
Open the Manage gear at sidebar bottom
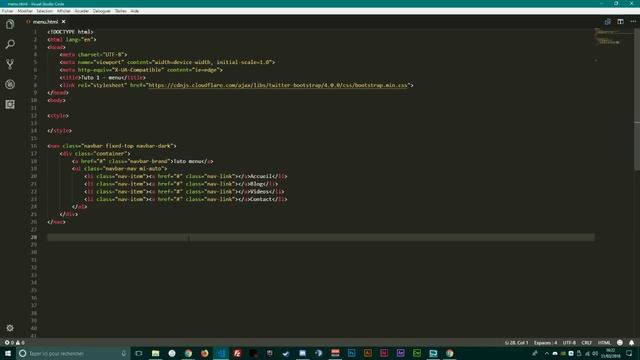pos(10,328)
